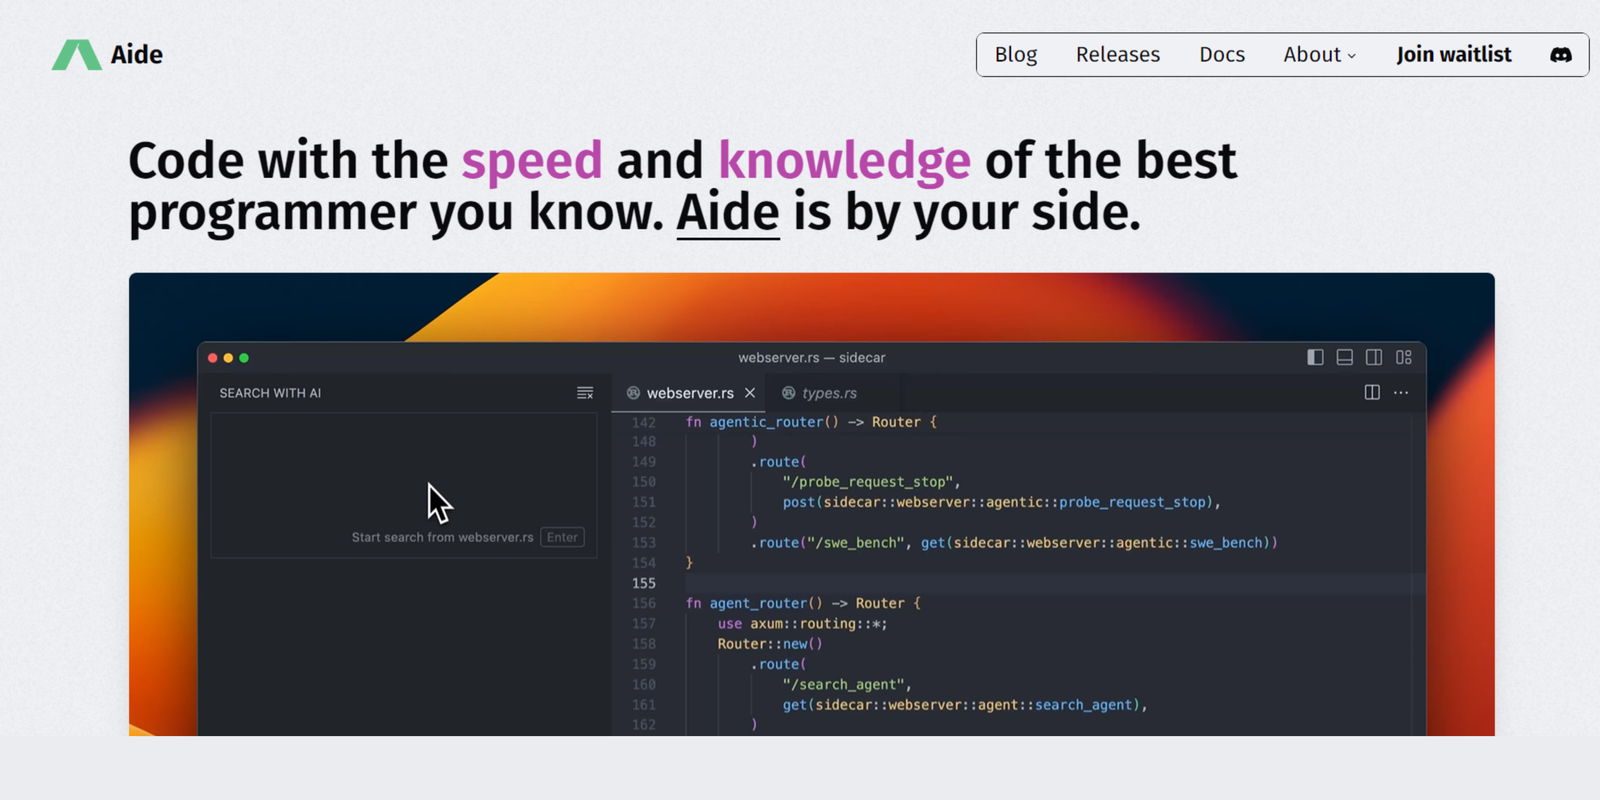Open the editor more actions ellipsis

(x=1401, y=393)
